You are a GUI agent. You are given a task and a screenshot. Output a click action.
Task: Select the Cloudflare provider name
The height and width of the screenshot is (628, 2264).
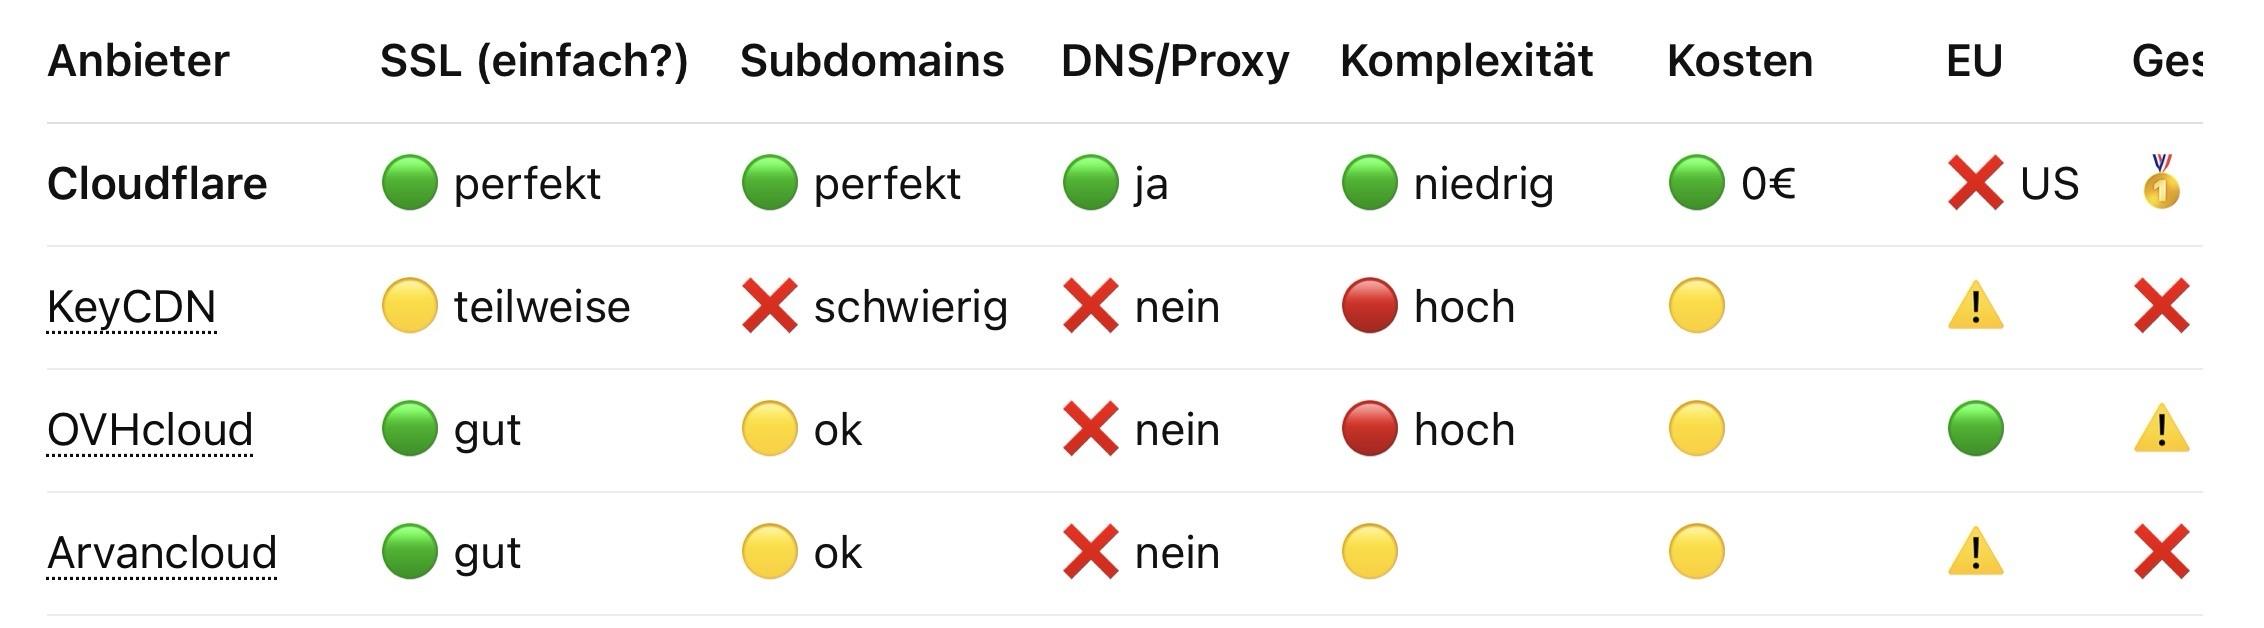pos(157,184)
